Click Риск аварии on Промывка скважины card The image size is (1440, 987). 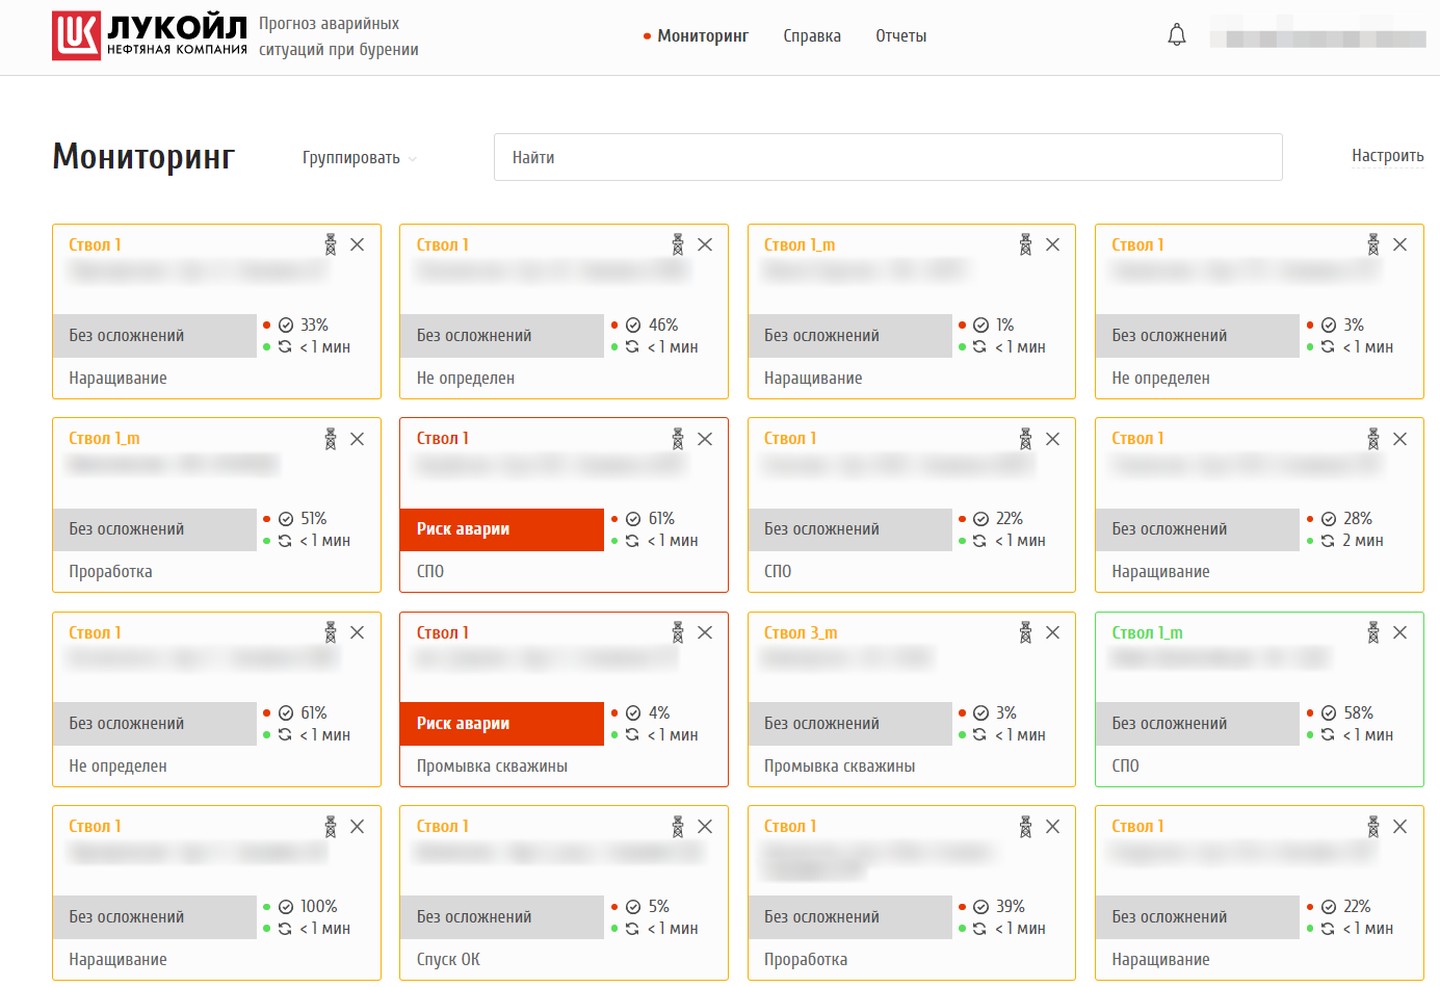pos(502,724)
